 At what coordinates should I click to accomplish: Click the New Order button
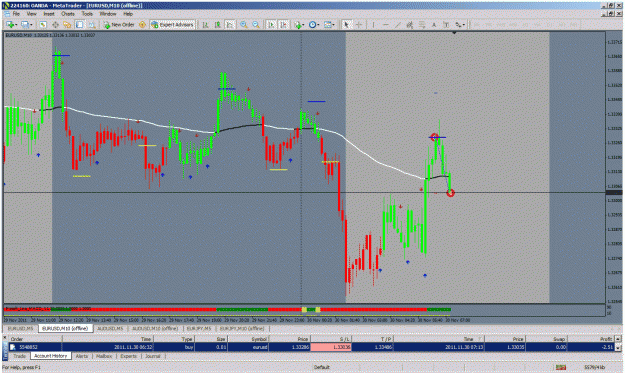[x=119, y=25]
